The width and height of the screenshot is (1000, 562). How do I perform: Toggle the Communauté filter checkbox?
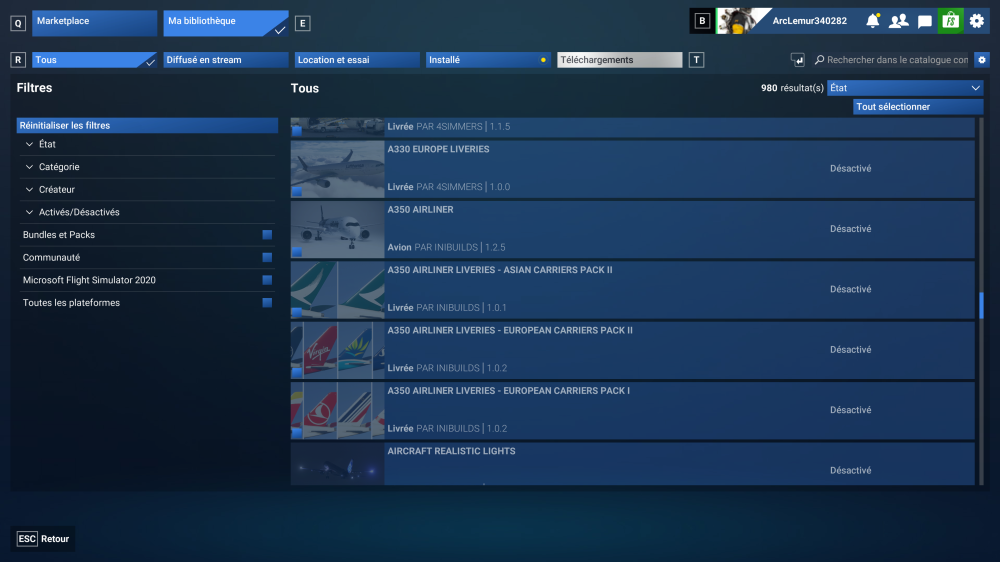[267, 258]
